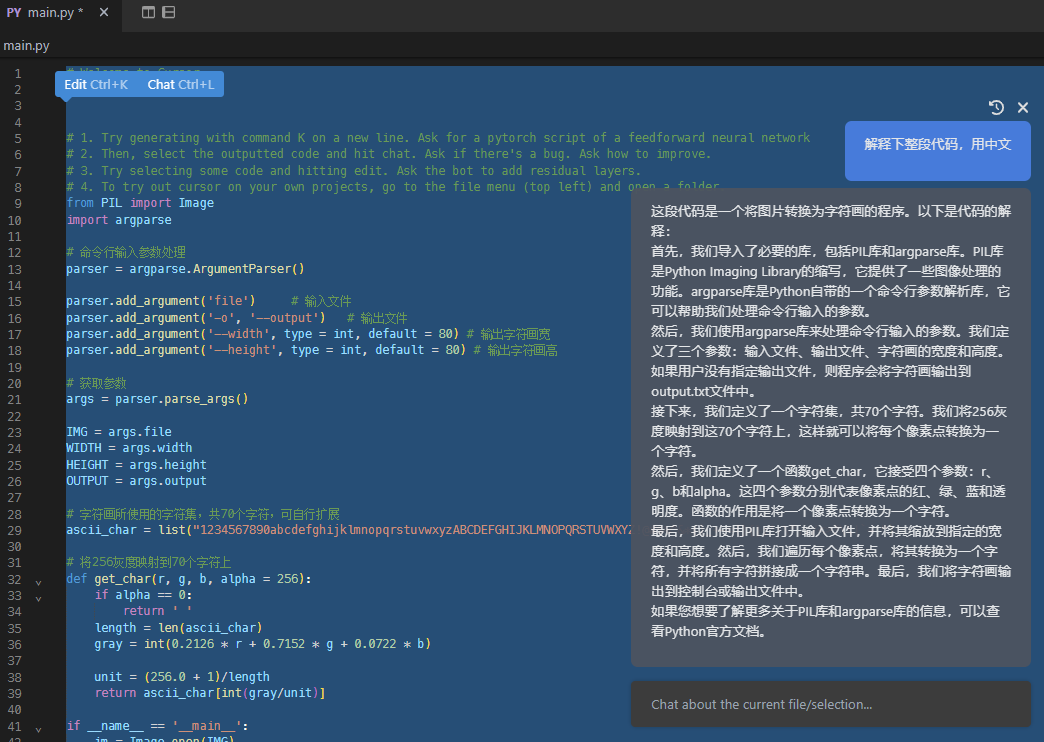Click 'return ascii_char[int(gray/unit)]' line
This screenshot has width=1044, height=742.
(x=210, y=693)
